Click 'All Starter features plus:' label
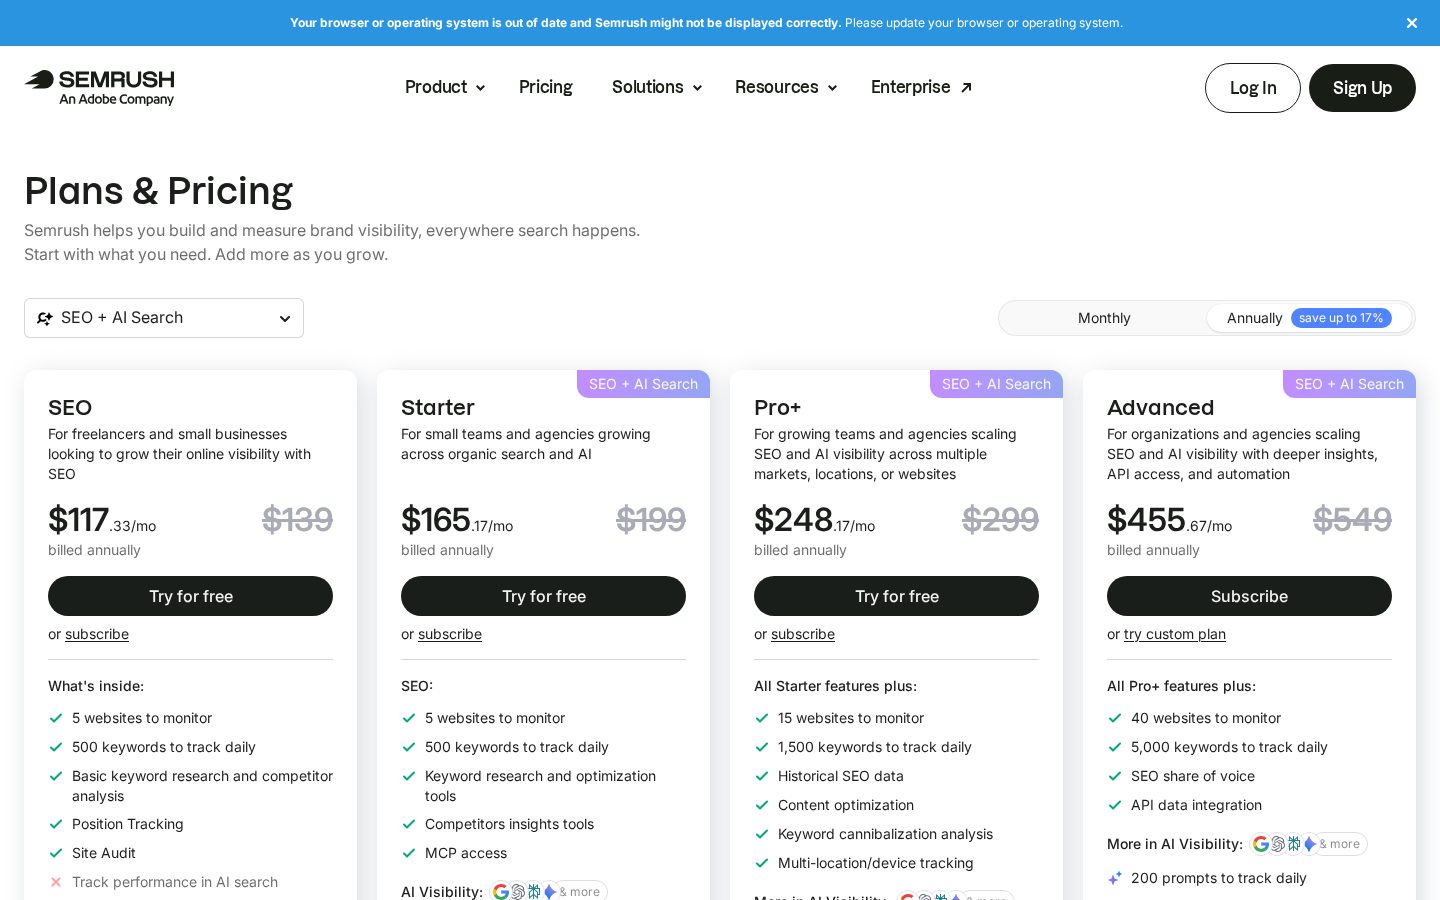Viewport: 1440px width, 900px height. click(x=835, y=686)
